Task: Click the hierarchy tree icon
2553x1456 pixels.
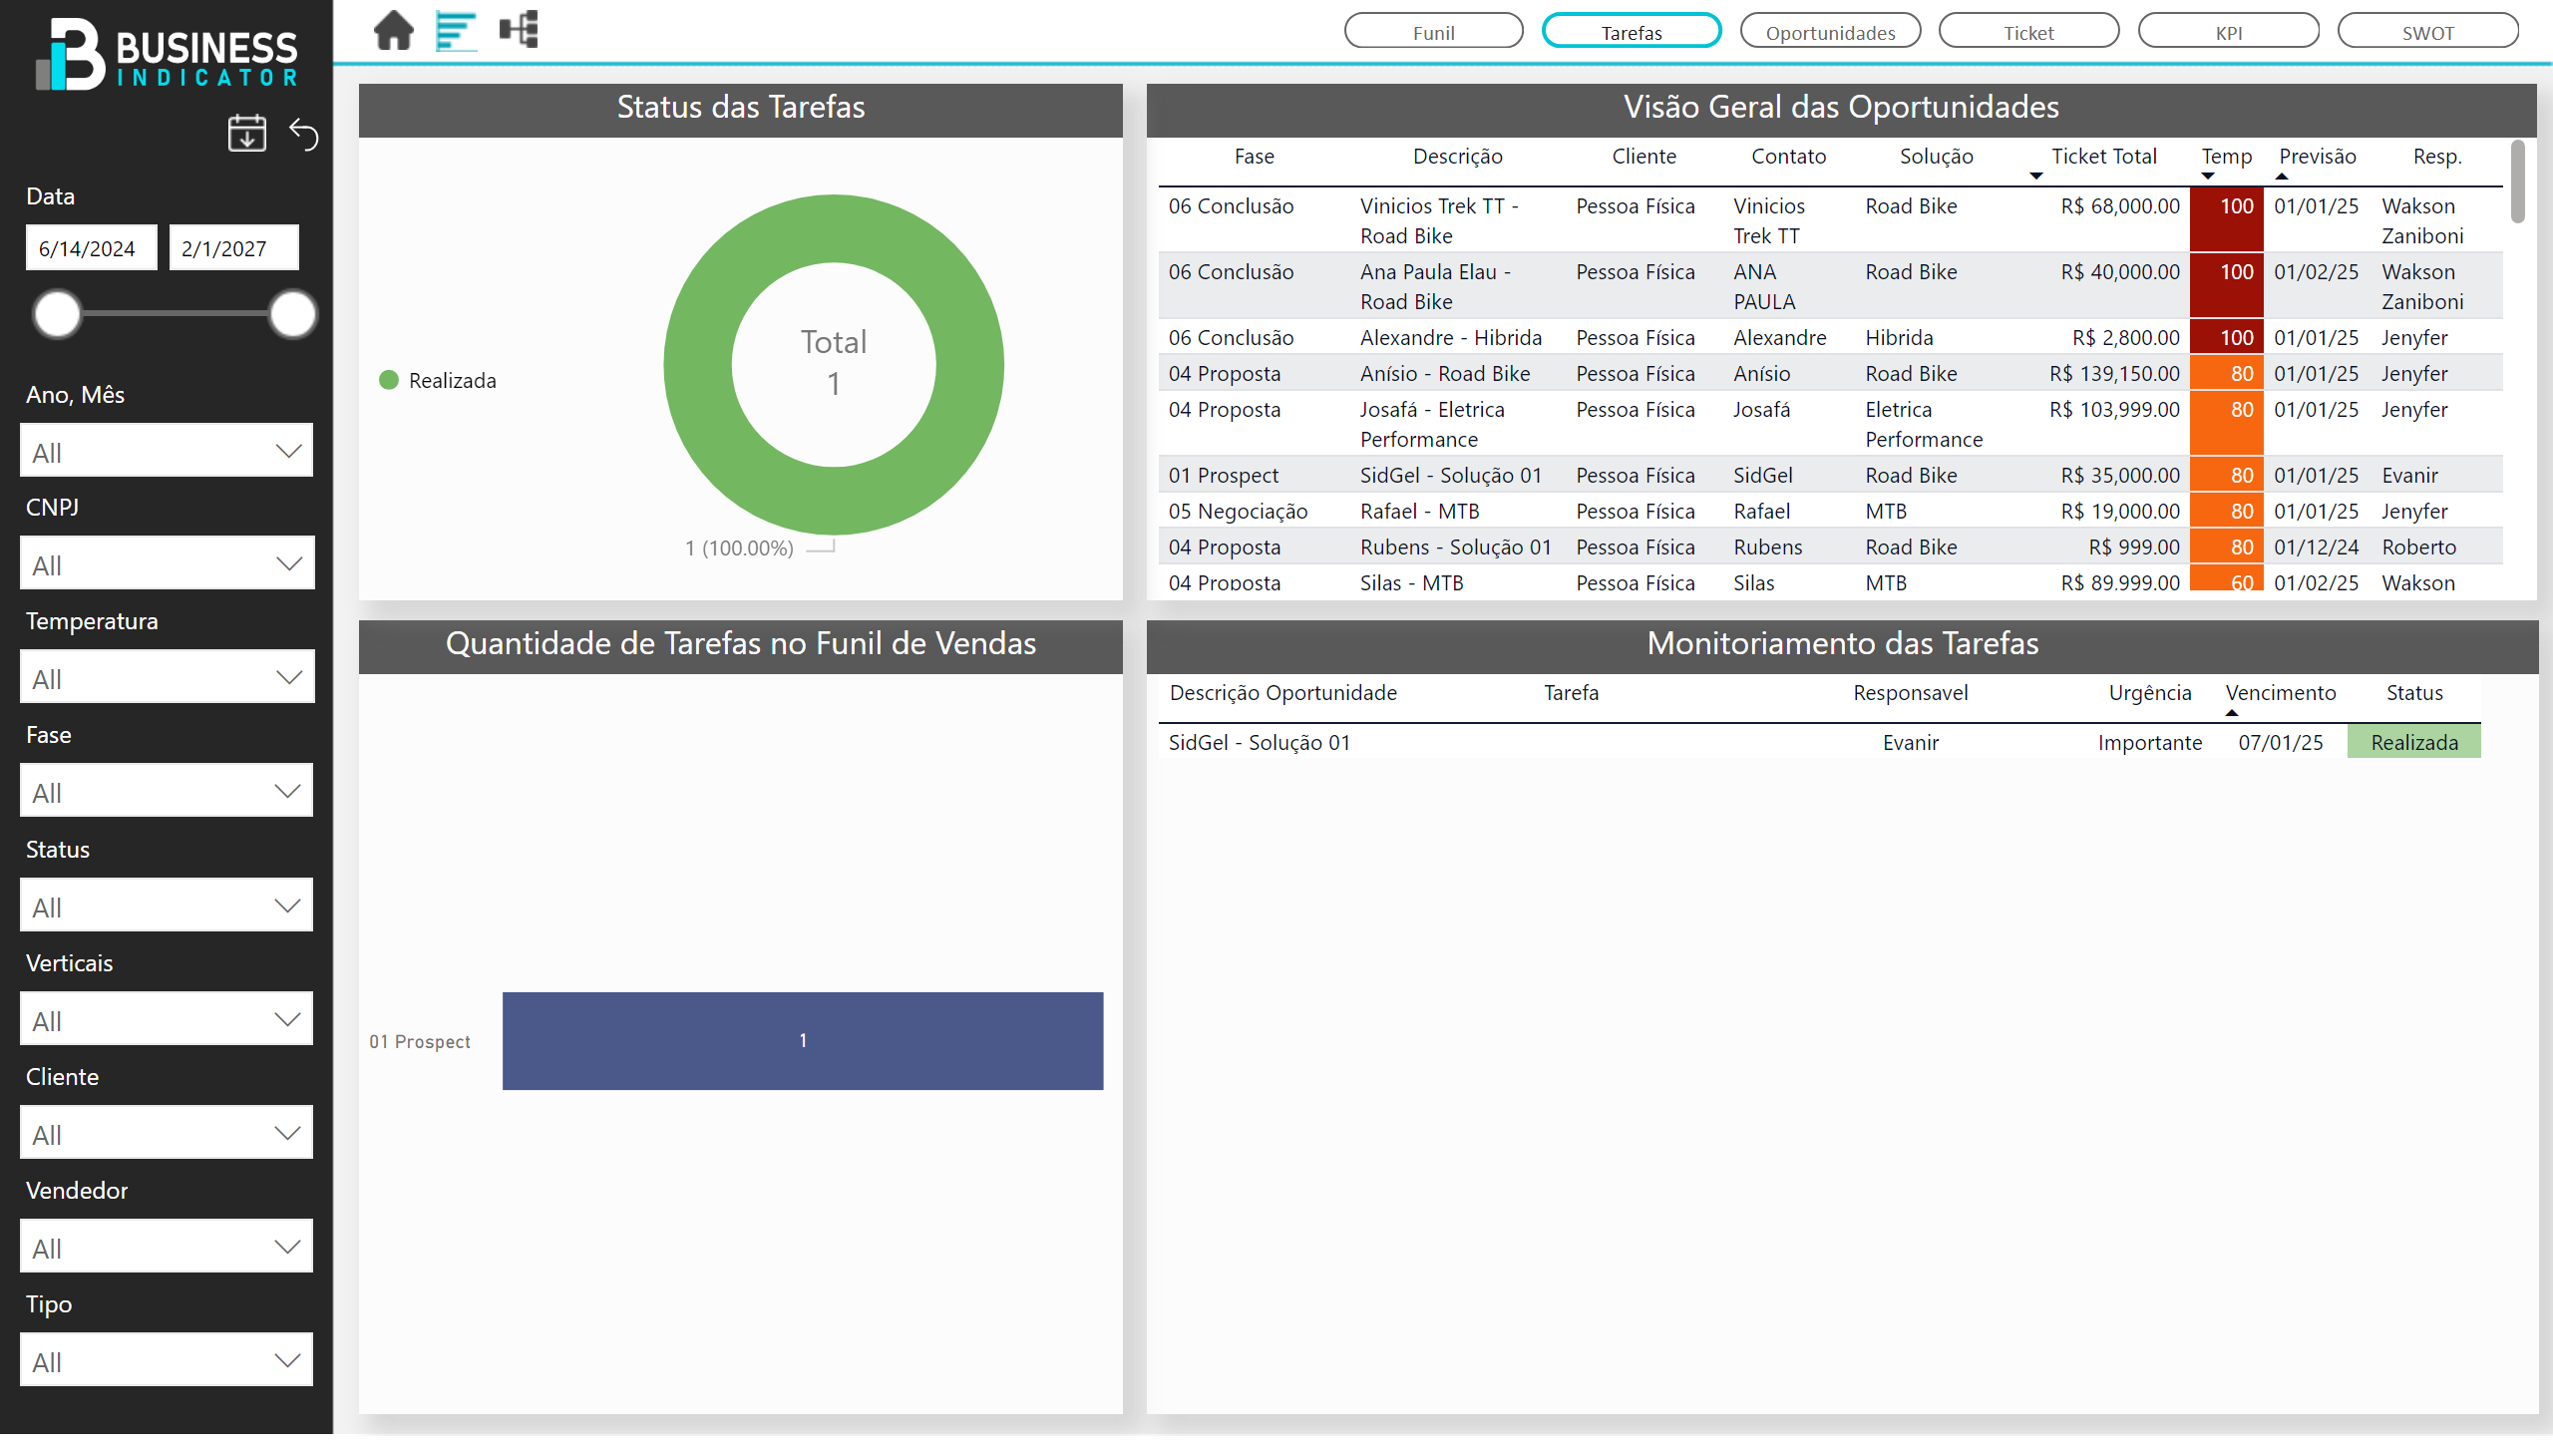Action: [x=519, y=30]
